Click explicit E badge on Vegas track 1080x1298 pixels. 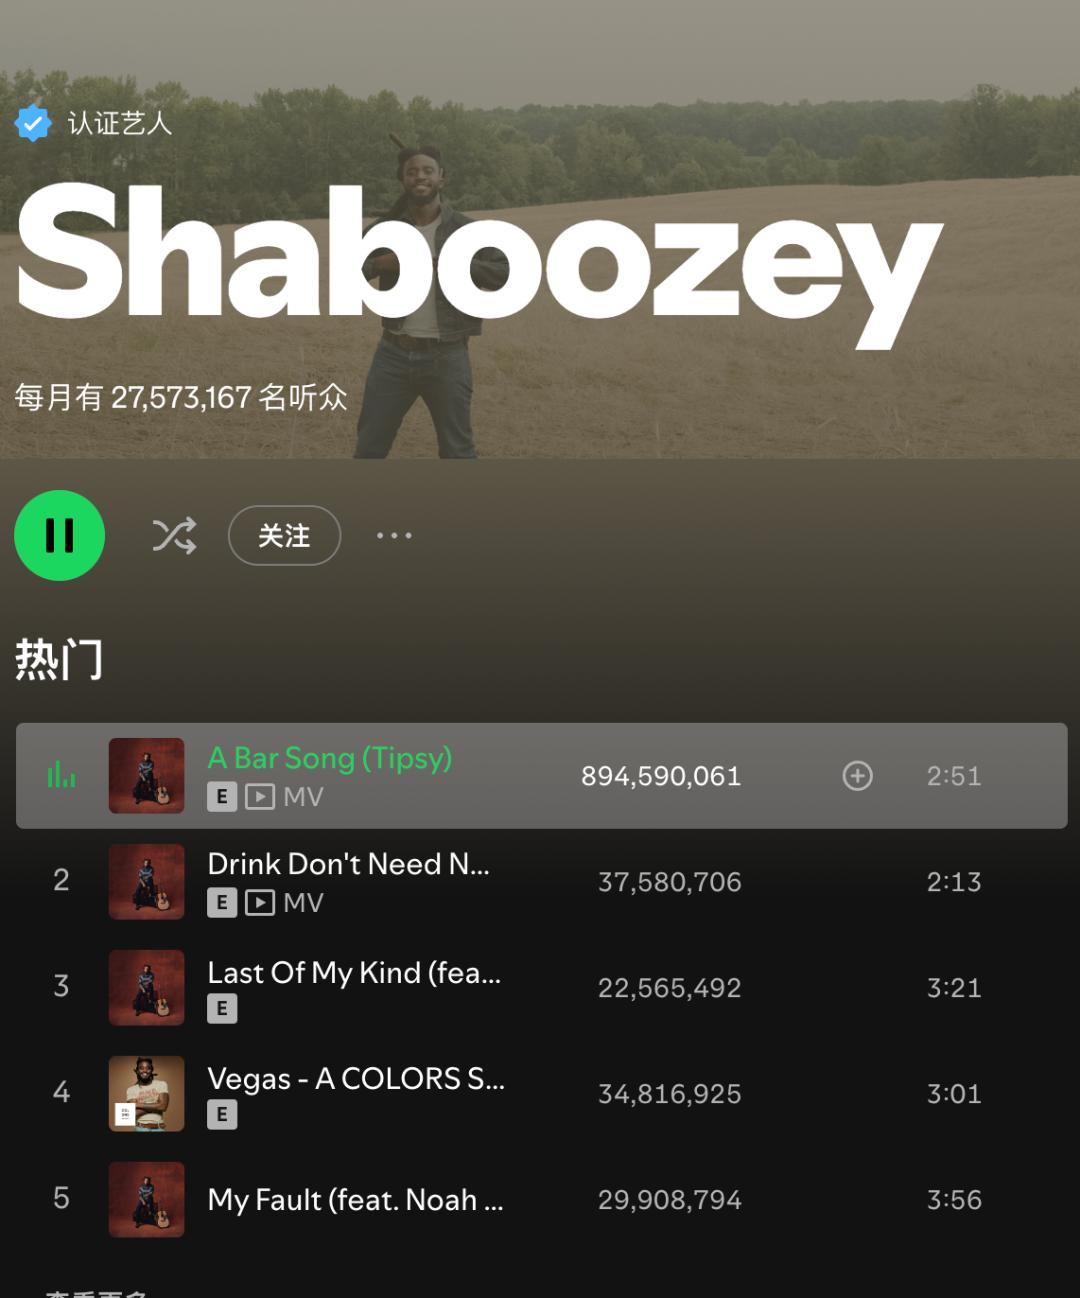(x=222, y=1115)
